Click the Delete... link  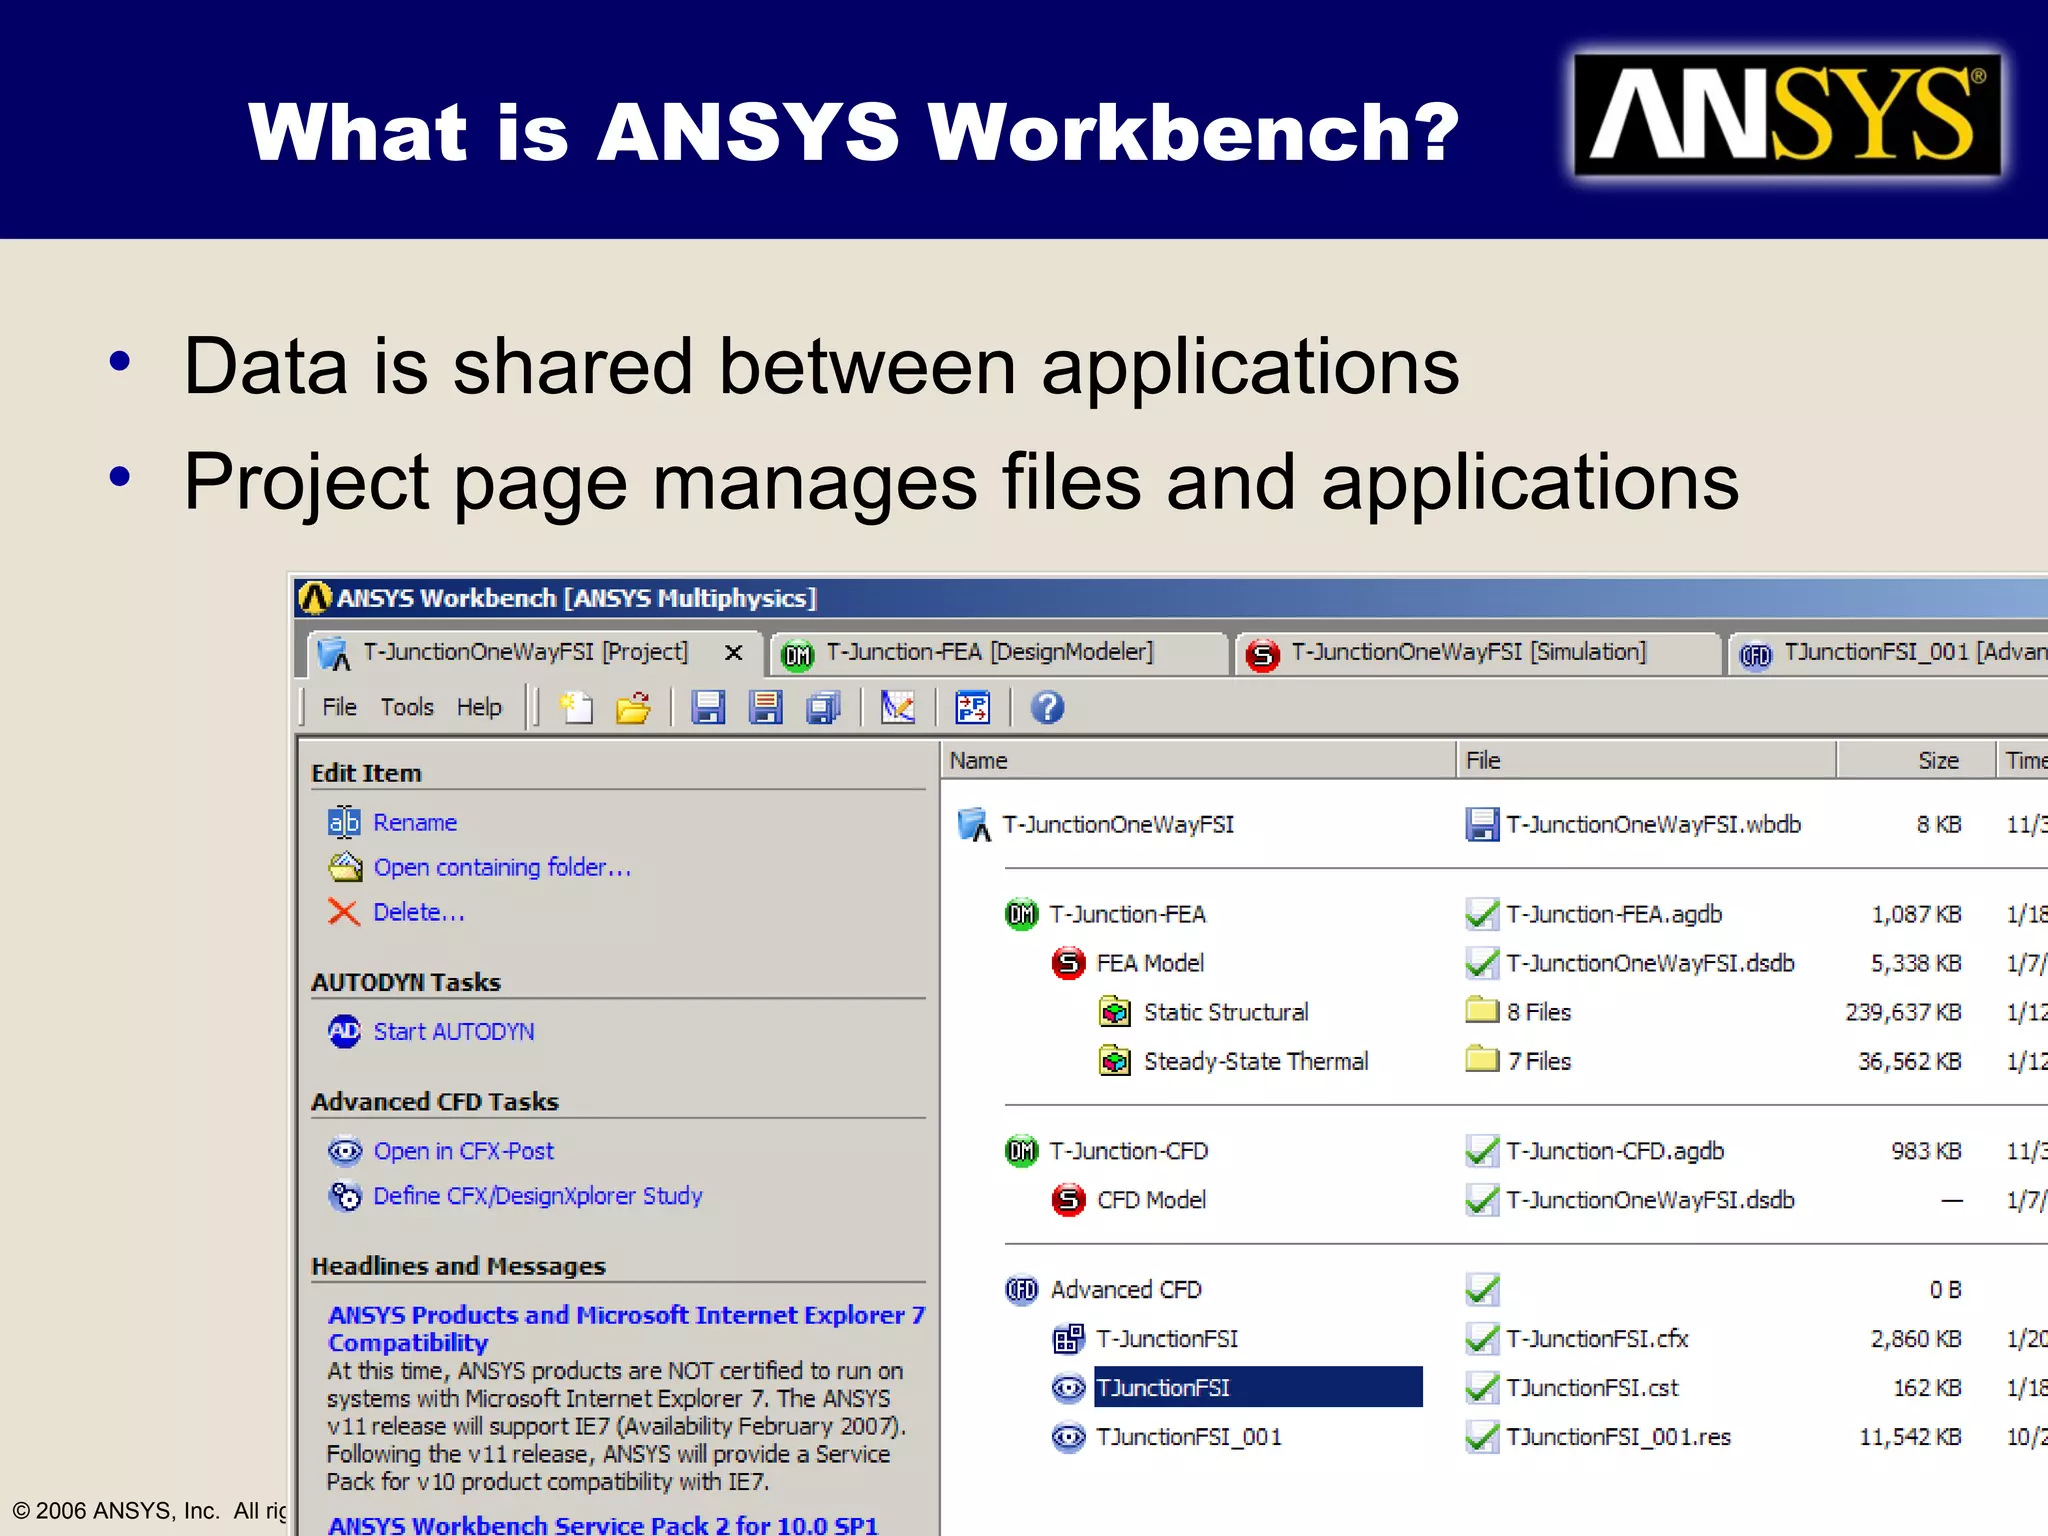[419, 912]
